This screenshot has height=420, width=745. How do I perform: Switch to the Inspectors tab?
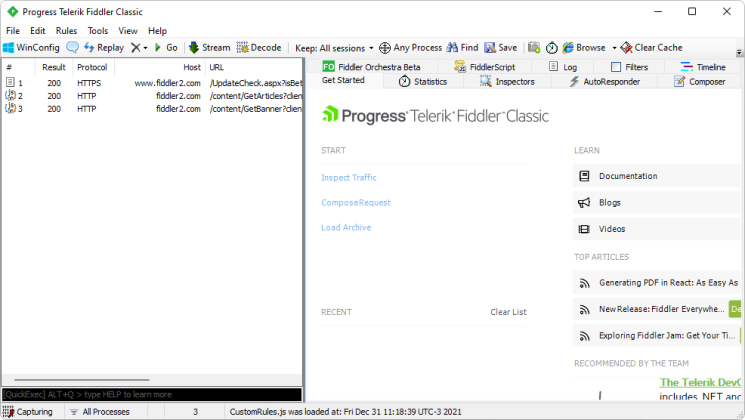click(x=507, y=82)
